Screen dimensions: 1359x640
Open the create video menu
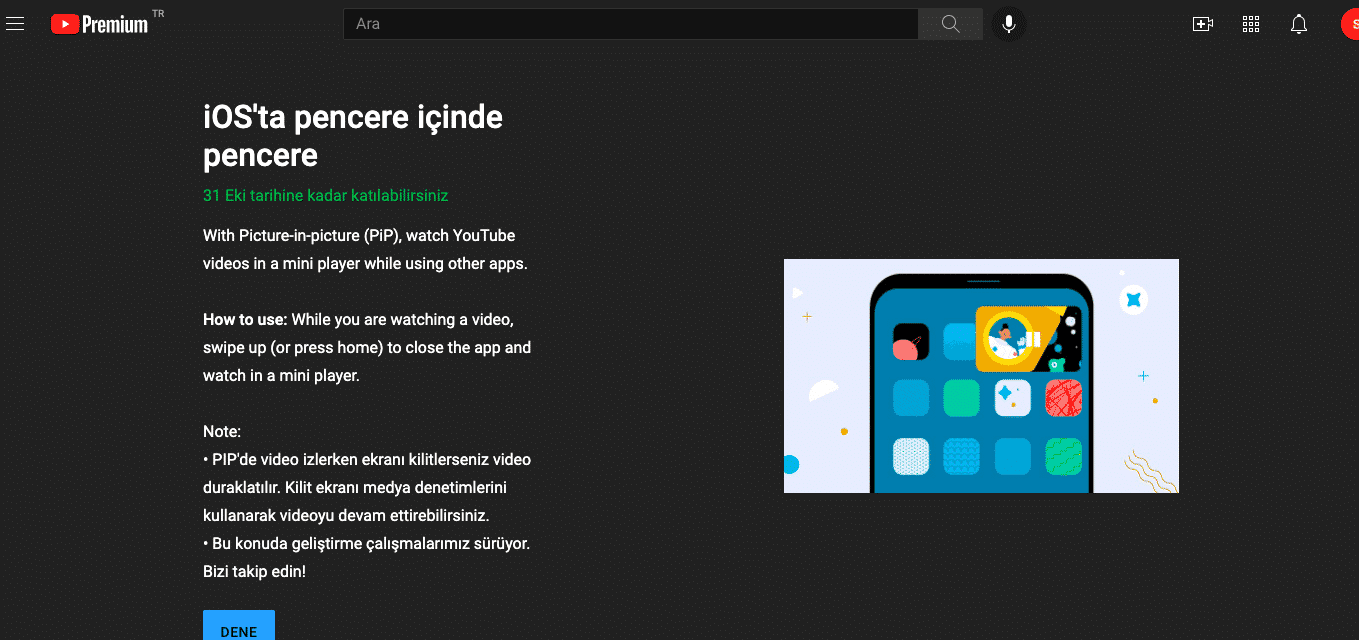(x=1203, y=24)
